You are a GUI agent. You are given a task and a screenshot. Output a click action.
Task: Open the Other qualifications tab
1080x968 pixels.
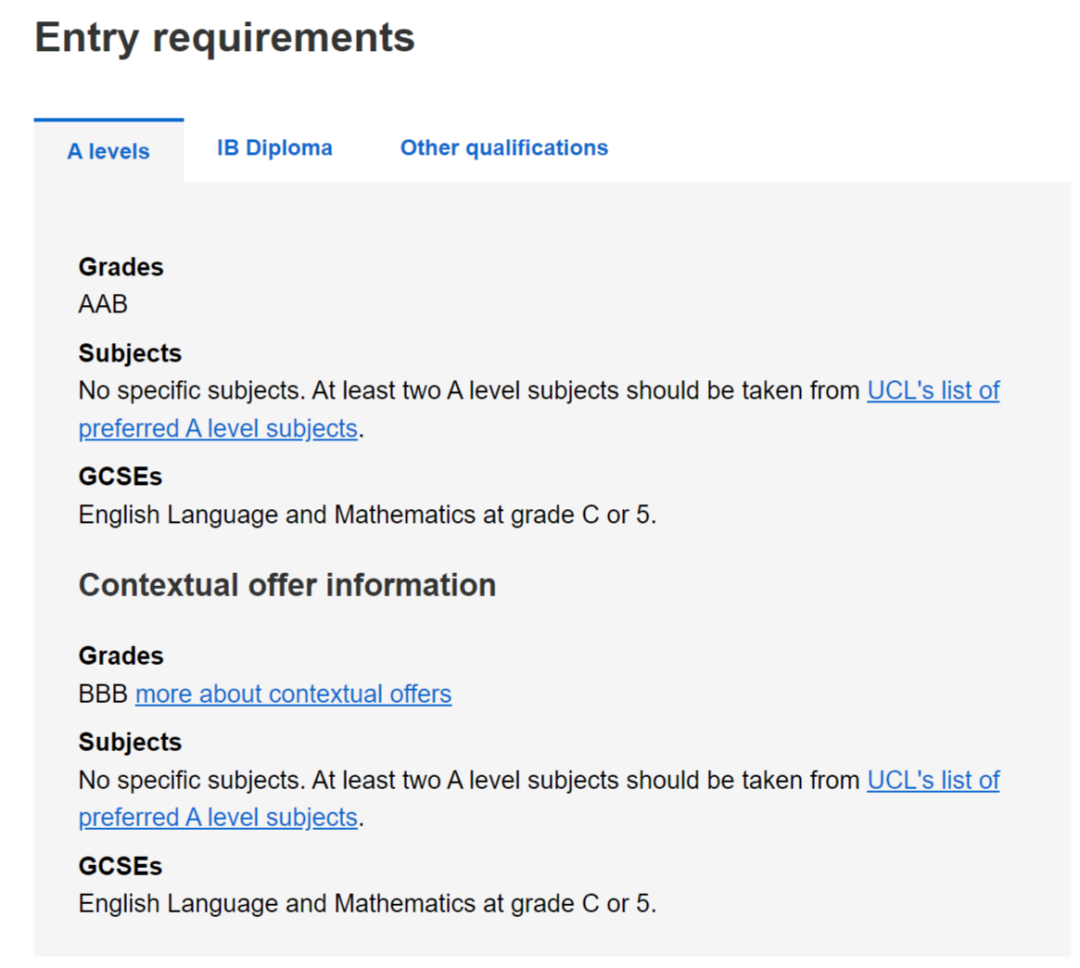(x=504, y=148)
